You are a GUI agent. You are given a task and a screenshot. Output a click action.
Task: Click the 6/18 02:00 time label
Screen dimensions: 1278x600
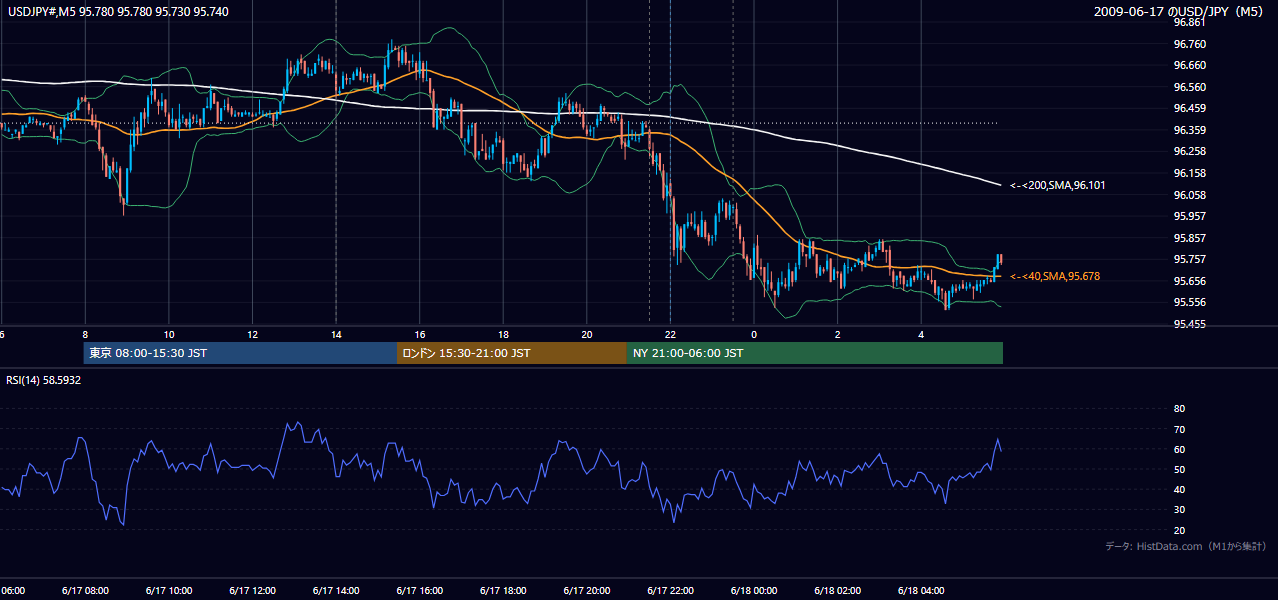point(837,591)
